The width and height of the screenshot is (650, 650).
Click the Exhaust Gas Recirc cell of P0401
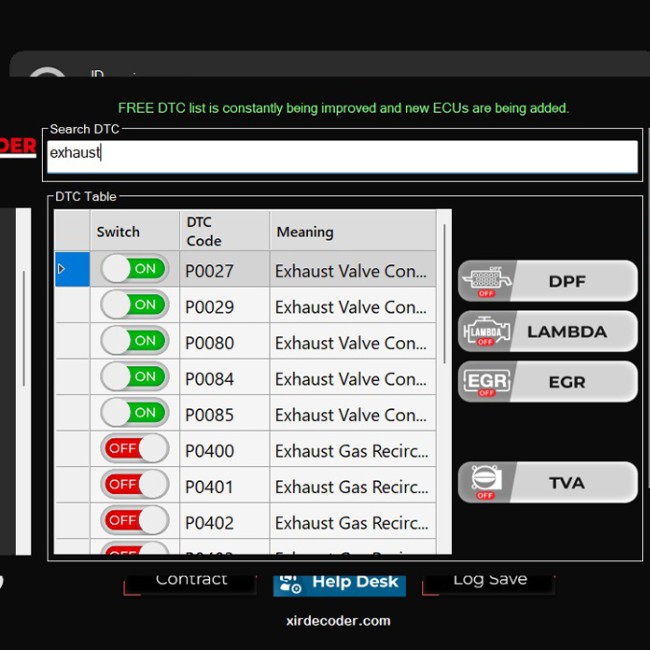(x=353, y=485)
